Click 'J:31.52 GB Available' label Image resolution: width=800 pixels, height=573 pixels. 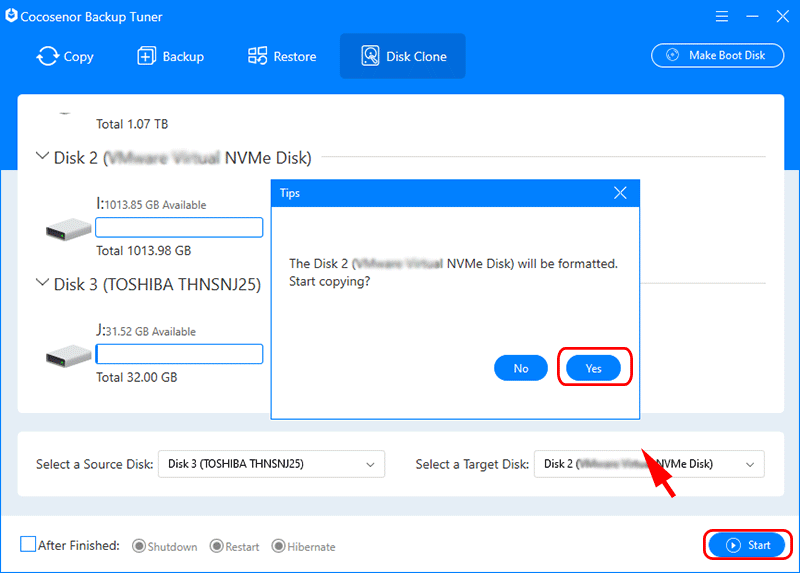146,331
